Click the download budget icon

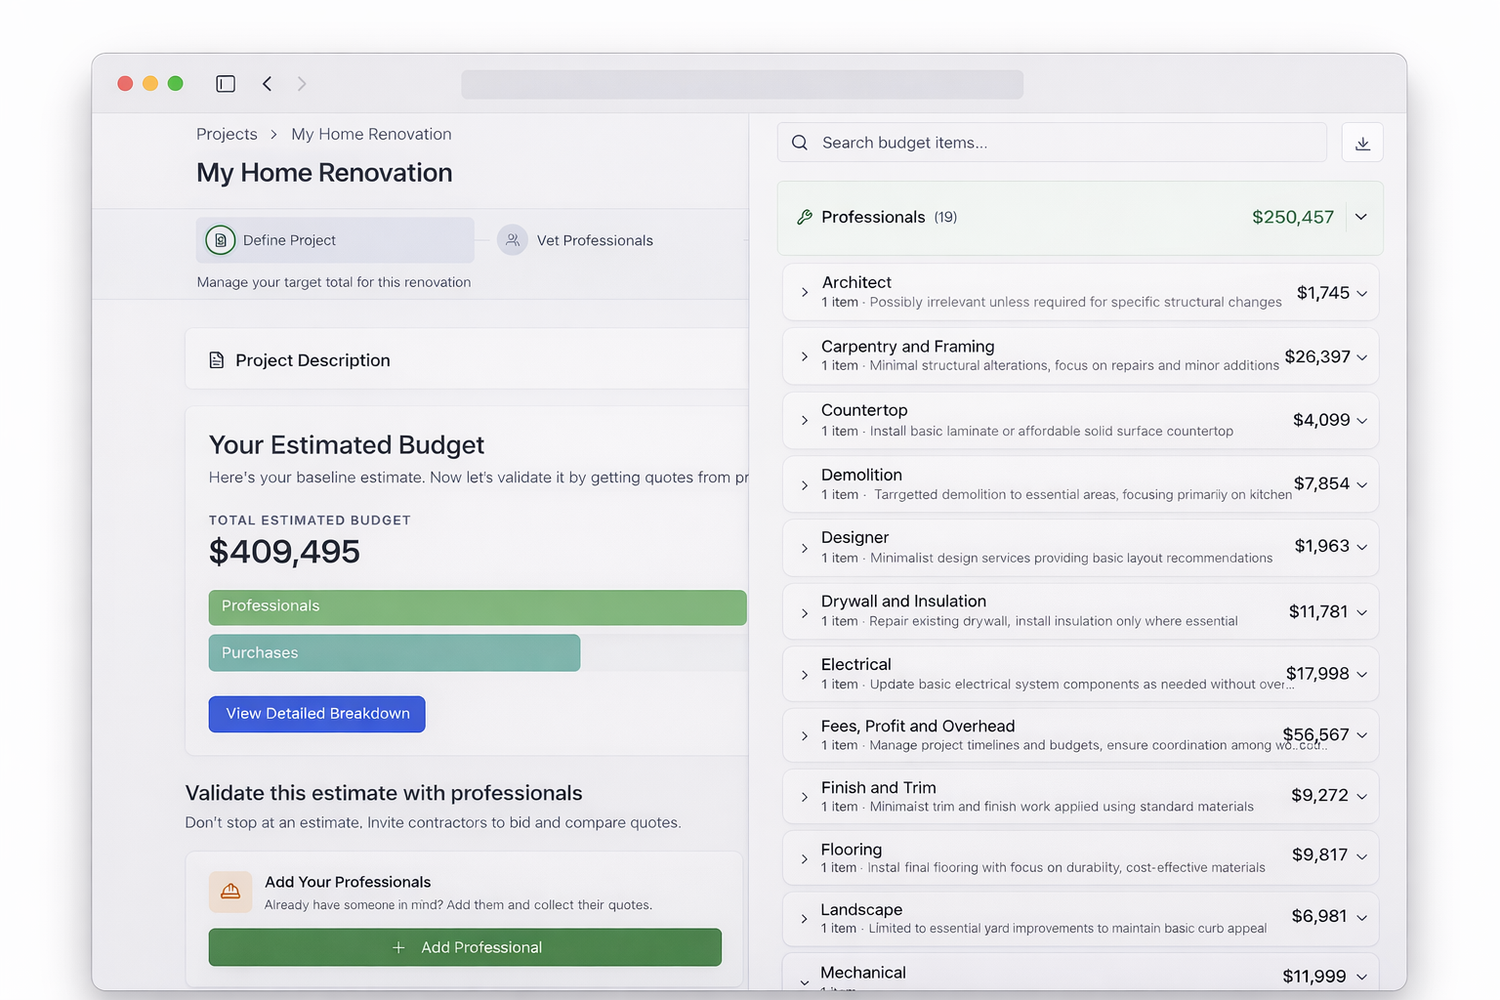point(1362,143)
